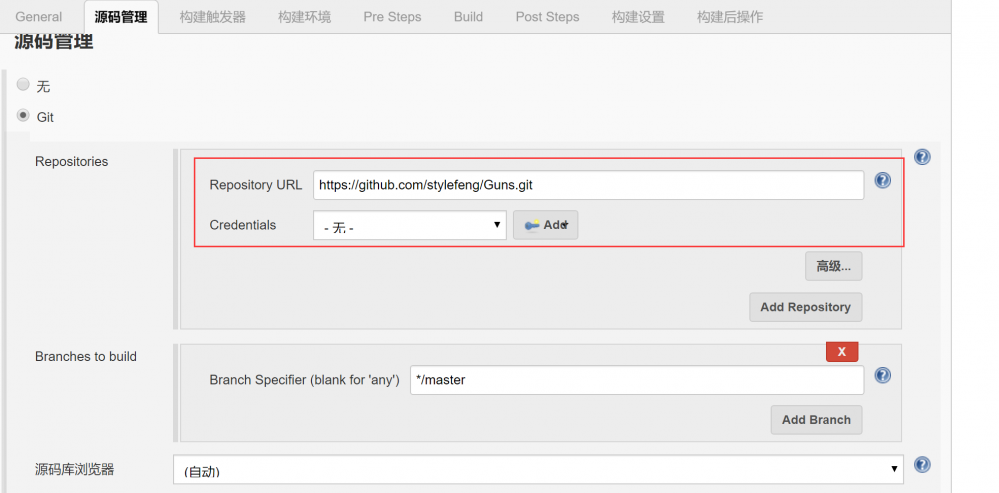Switch to the Build tab

point(468,17)
